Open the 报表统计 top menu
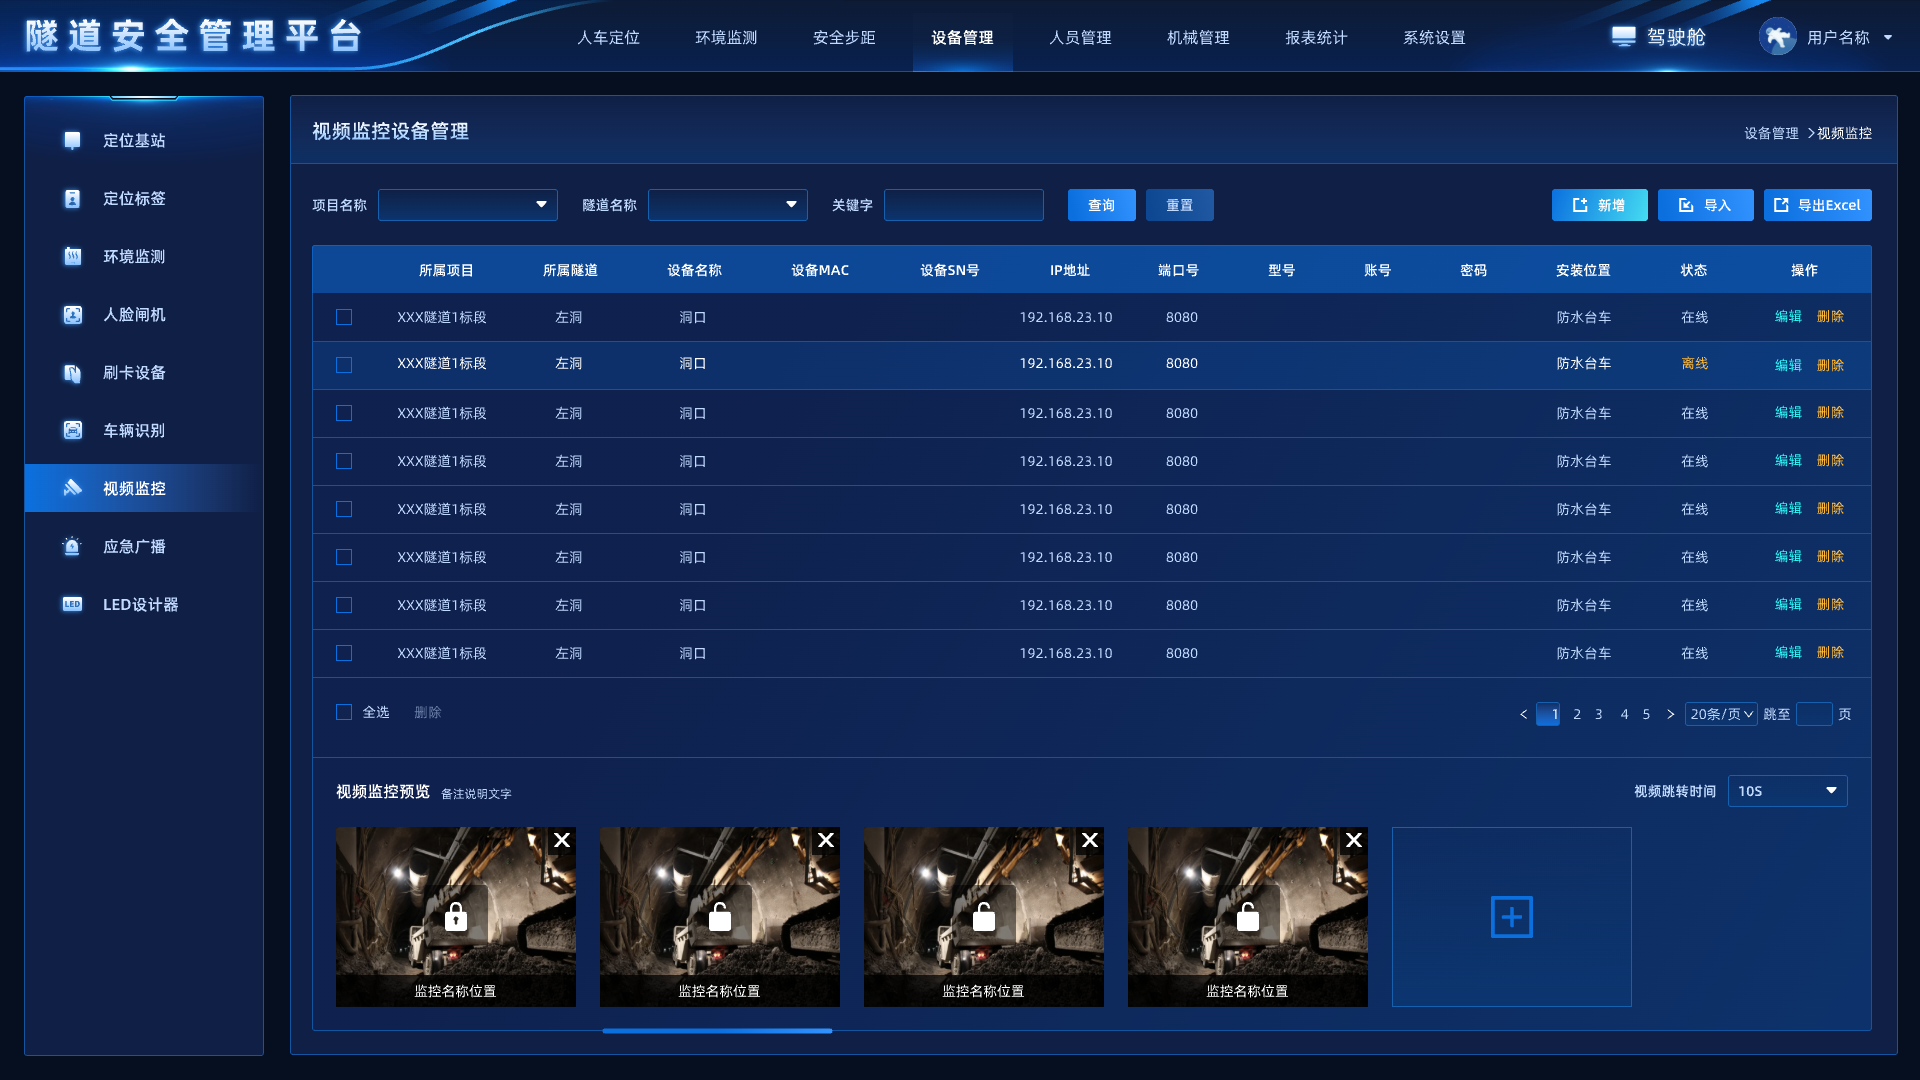This screenshot has width=1920, height=1080. [1316, 38]
